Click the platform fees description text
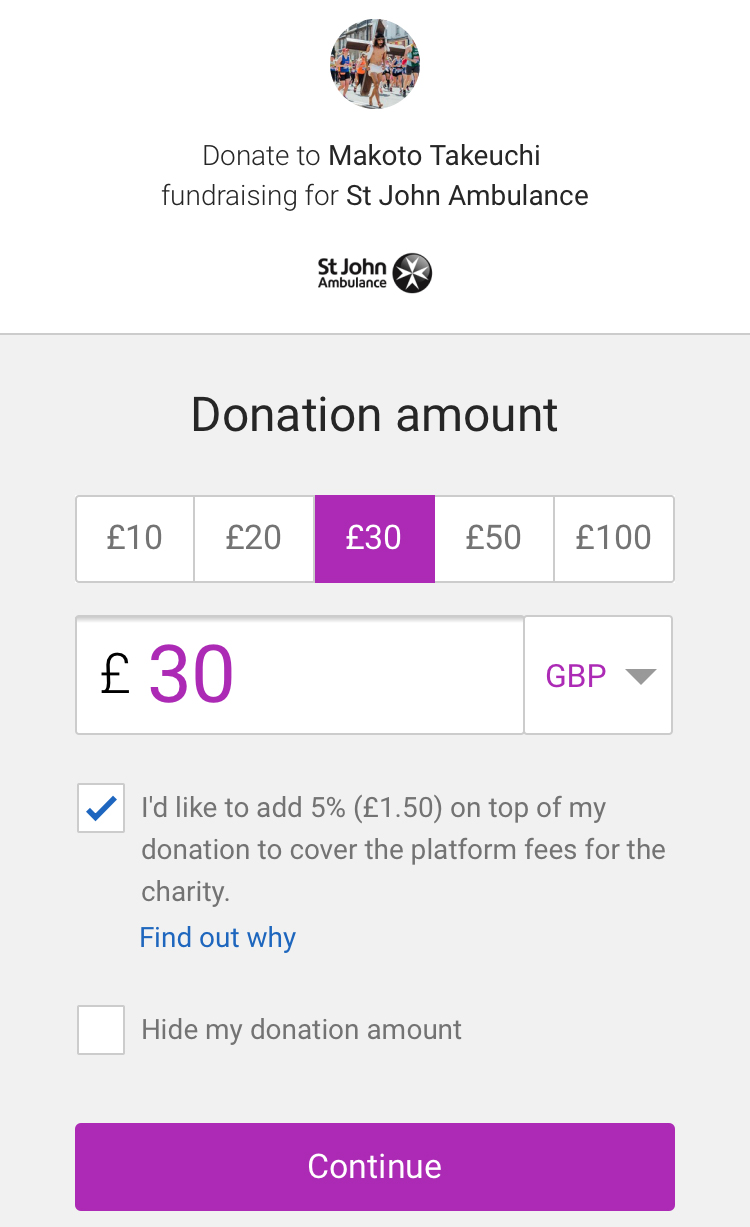 (403, 849)
